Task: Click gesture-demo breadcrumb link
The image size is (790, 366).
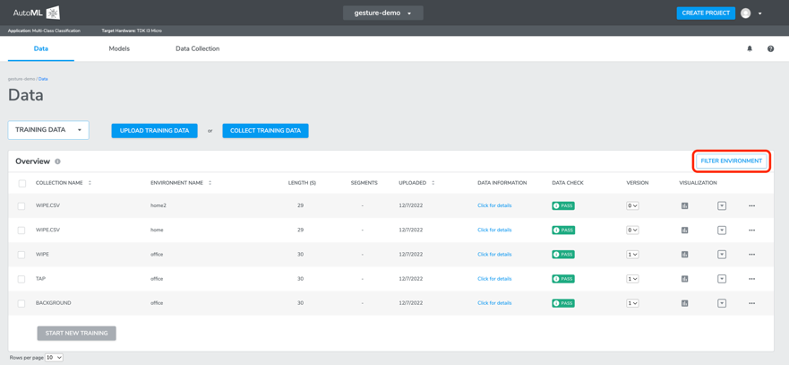Action: point(21,79)
